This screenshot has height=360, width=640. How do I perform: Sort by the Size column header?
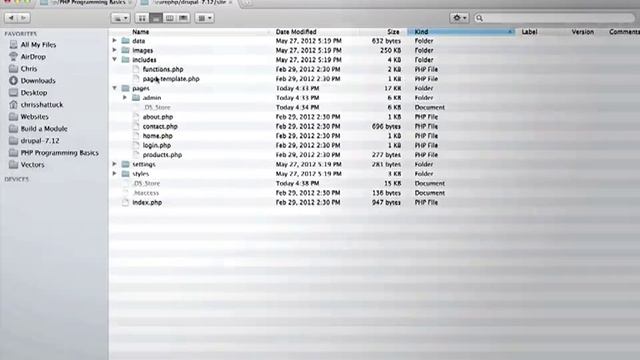393,32
